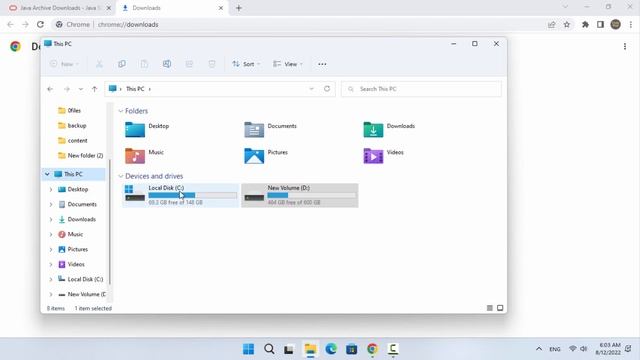Expand the Desktop tree node

(x=51, y=189)
